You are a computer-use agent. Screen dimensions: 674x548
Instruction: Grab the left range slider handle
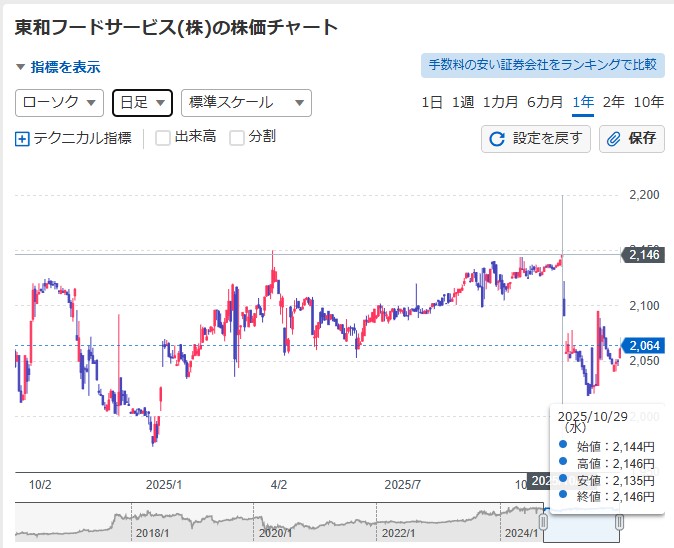[x=543, y=522]
